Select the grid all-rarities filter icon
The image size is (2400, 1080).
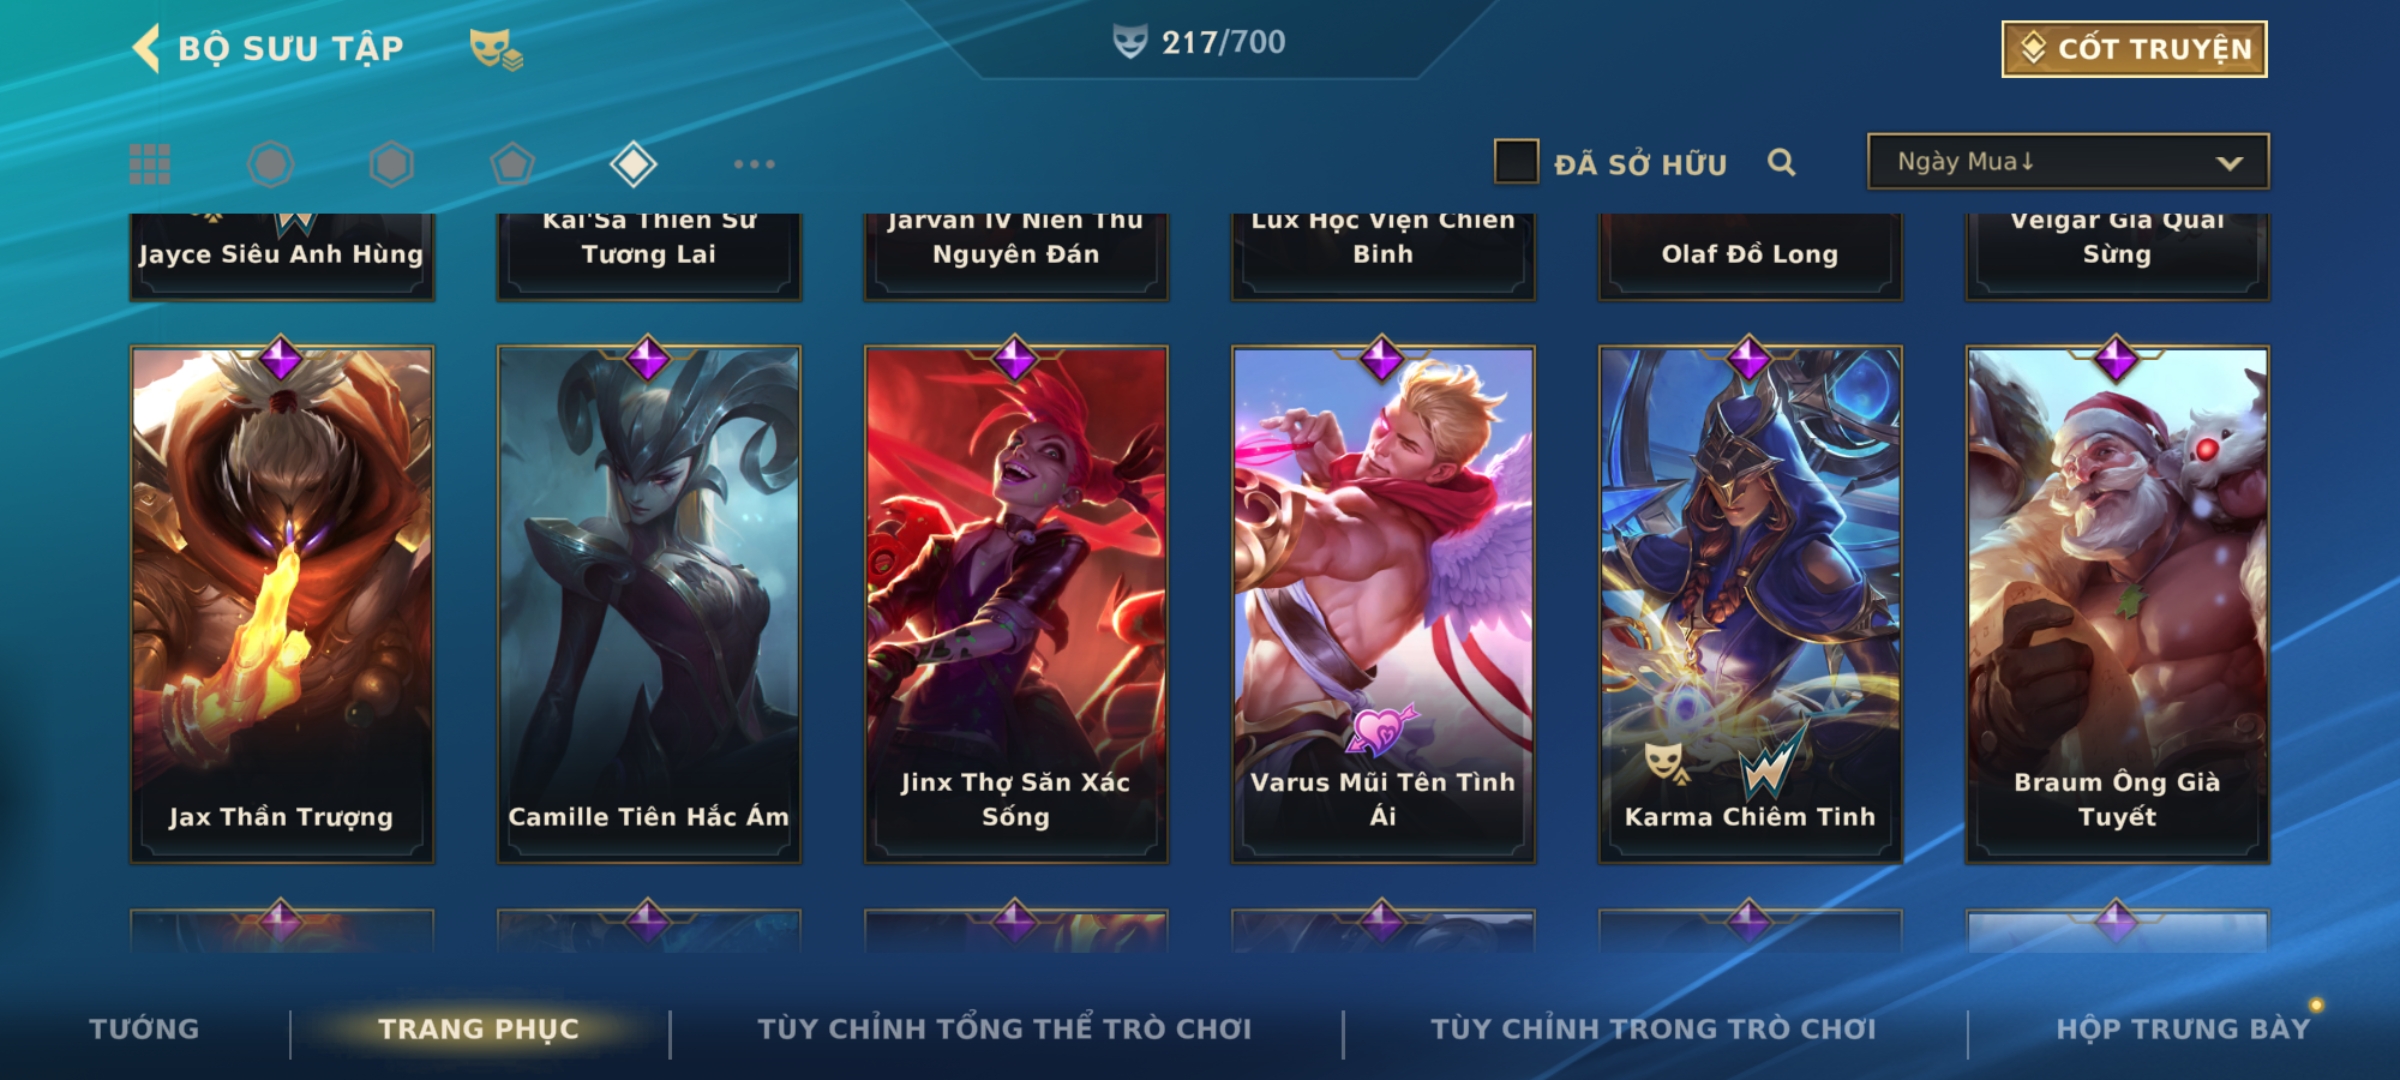click(150, 164)
